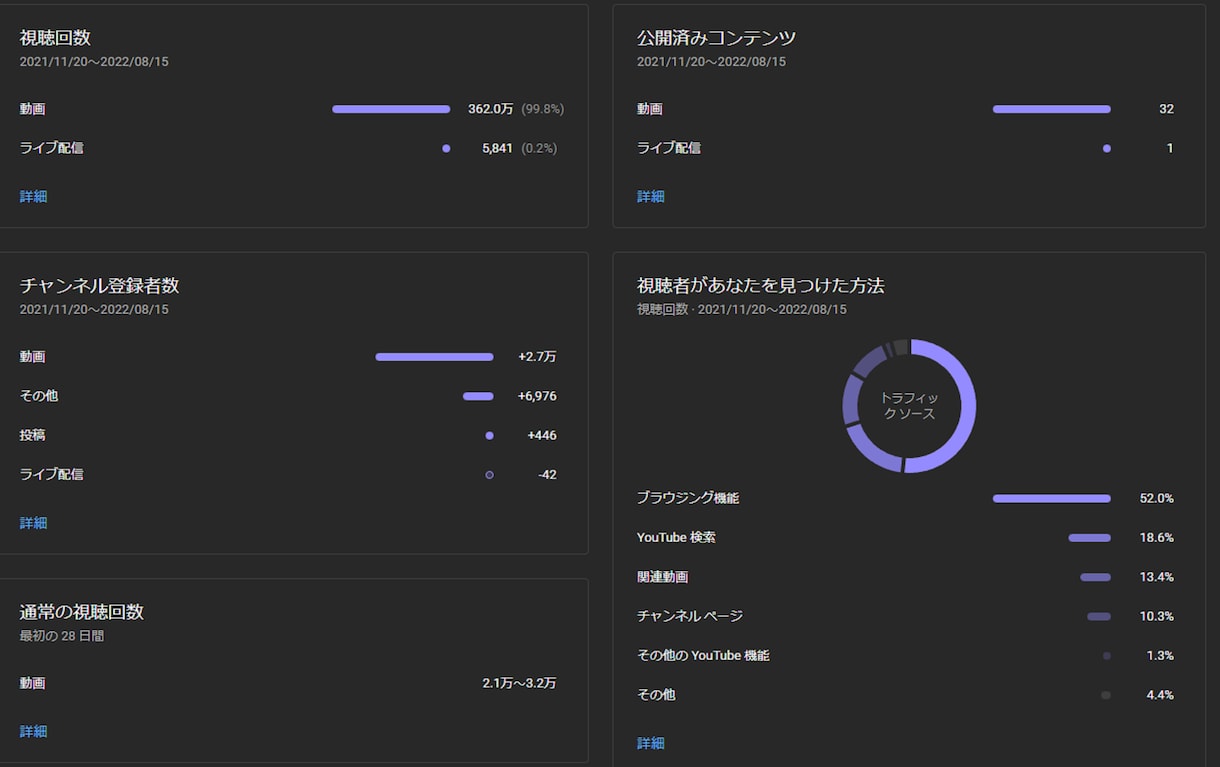The width and height of the screenshot is (1220, 767).
Task: Click the 10.3% percentage value
Action: 1157,616
